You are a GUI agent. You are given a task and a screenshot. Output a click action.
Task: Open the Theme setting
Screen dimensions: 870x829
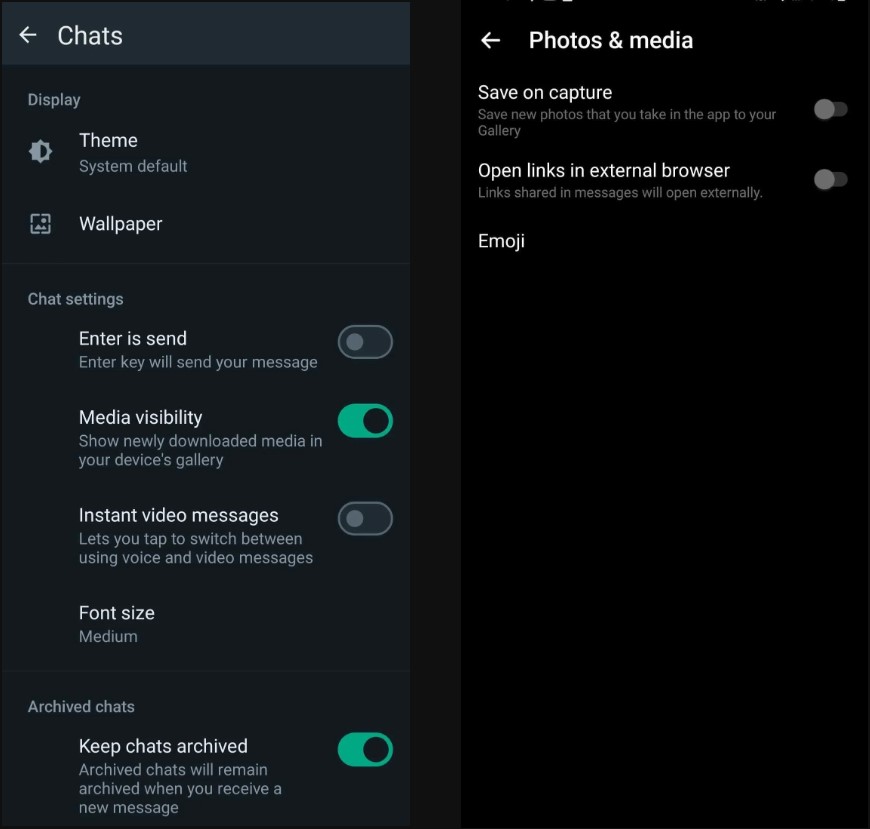tap(108, 141)
